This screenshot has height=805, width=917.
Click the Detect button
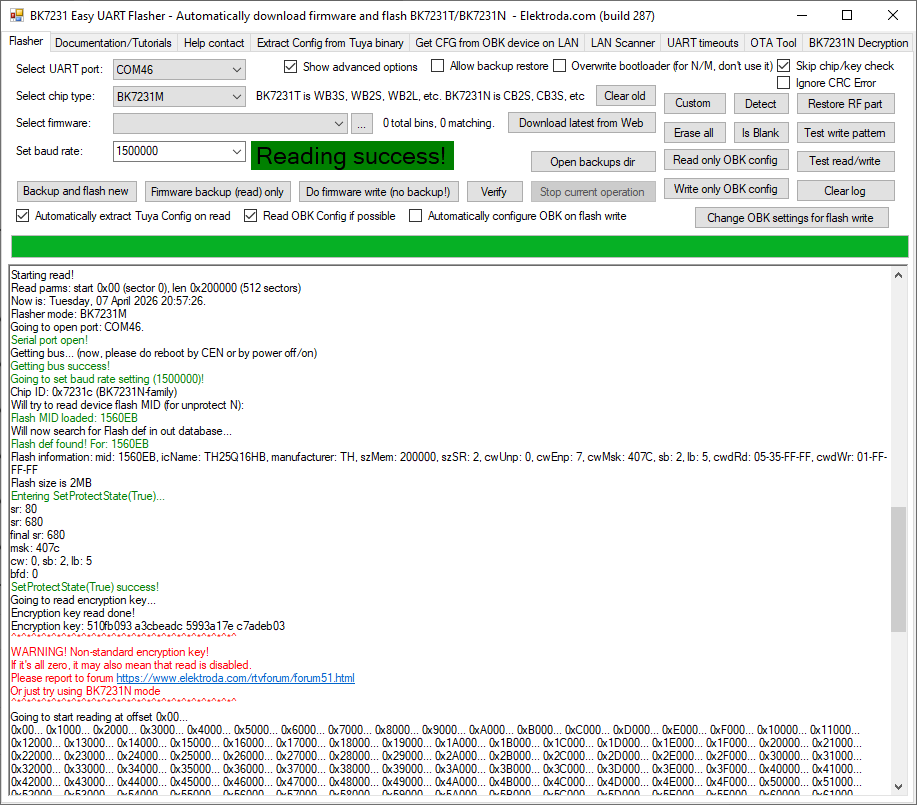(760, 104)
